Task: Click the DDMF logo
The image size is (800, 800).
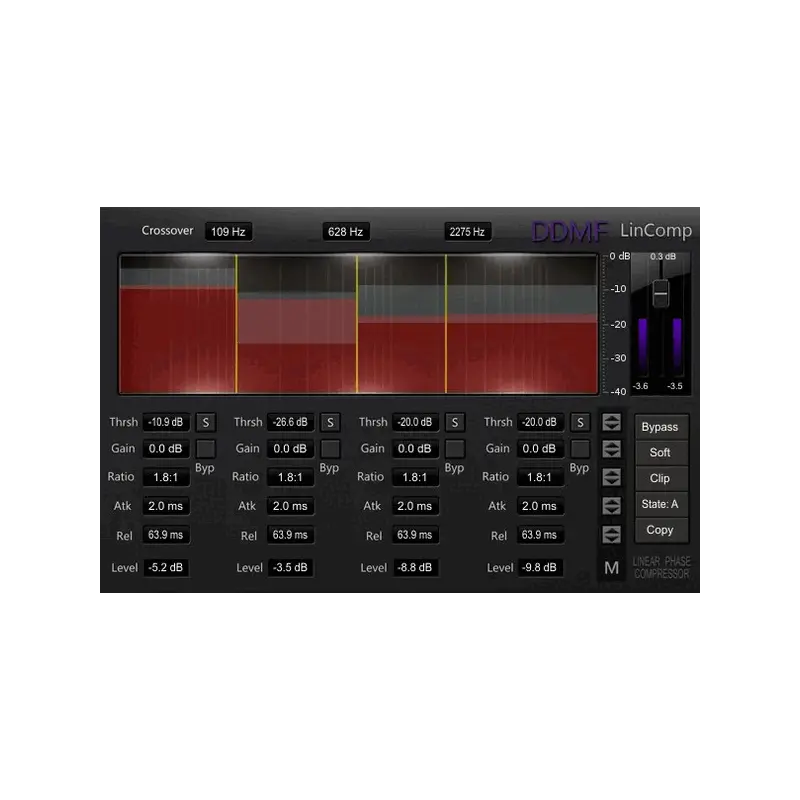Action: [x=569, y=232]
